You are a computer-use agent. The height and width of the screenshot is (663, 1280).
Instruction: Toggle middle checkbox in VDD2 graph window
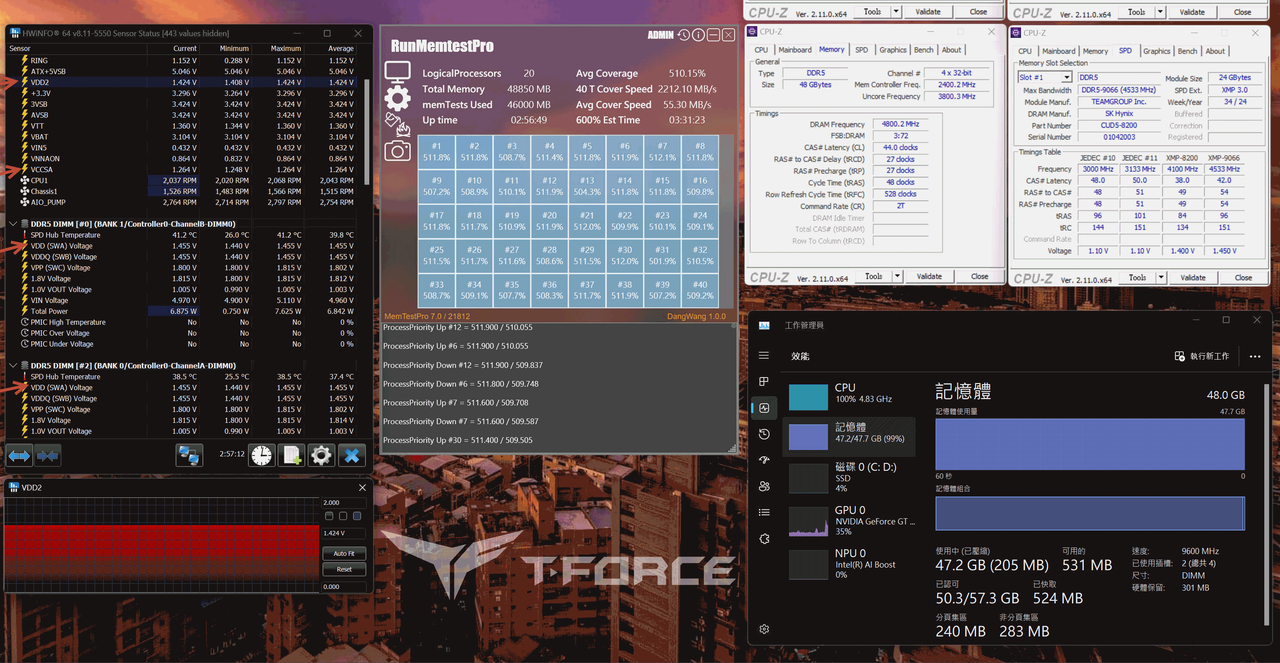[x=343, y=516]
